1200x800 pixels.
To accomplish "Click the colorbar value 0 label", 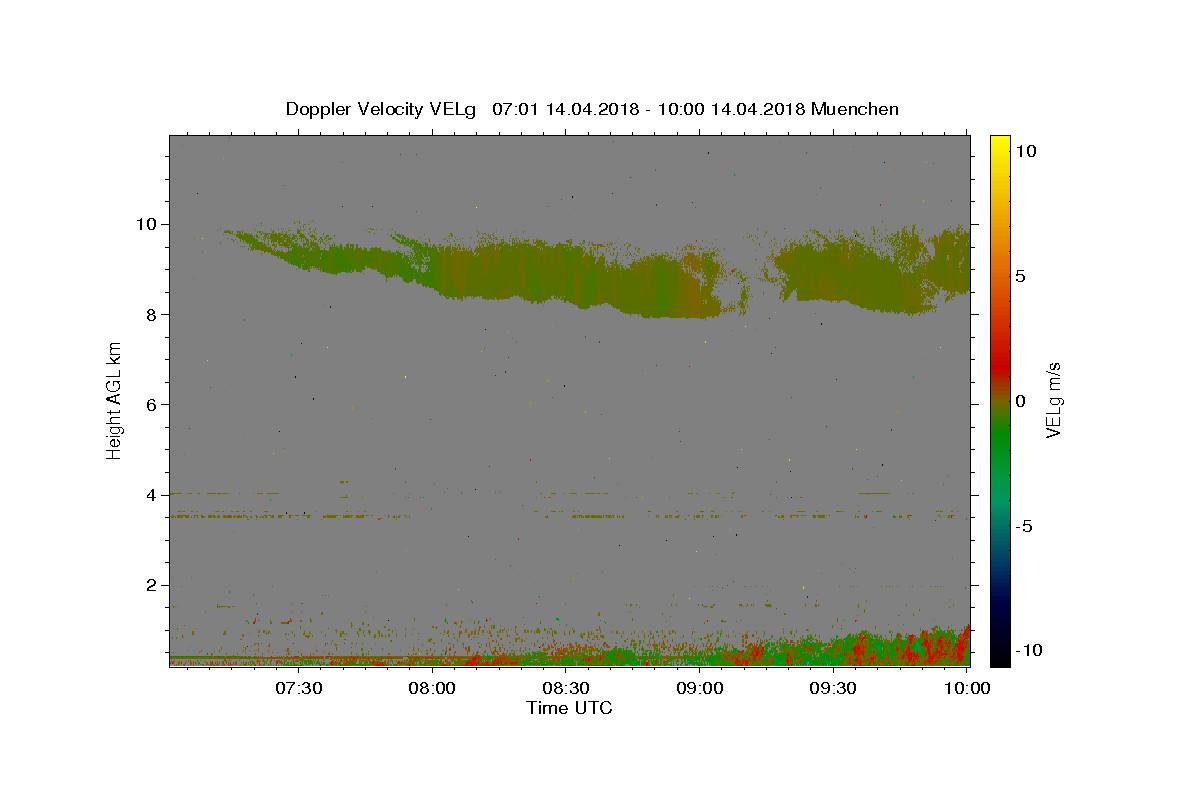I will tap(1021, 401).
